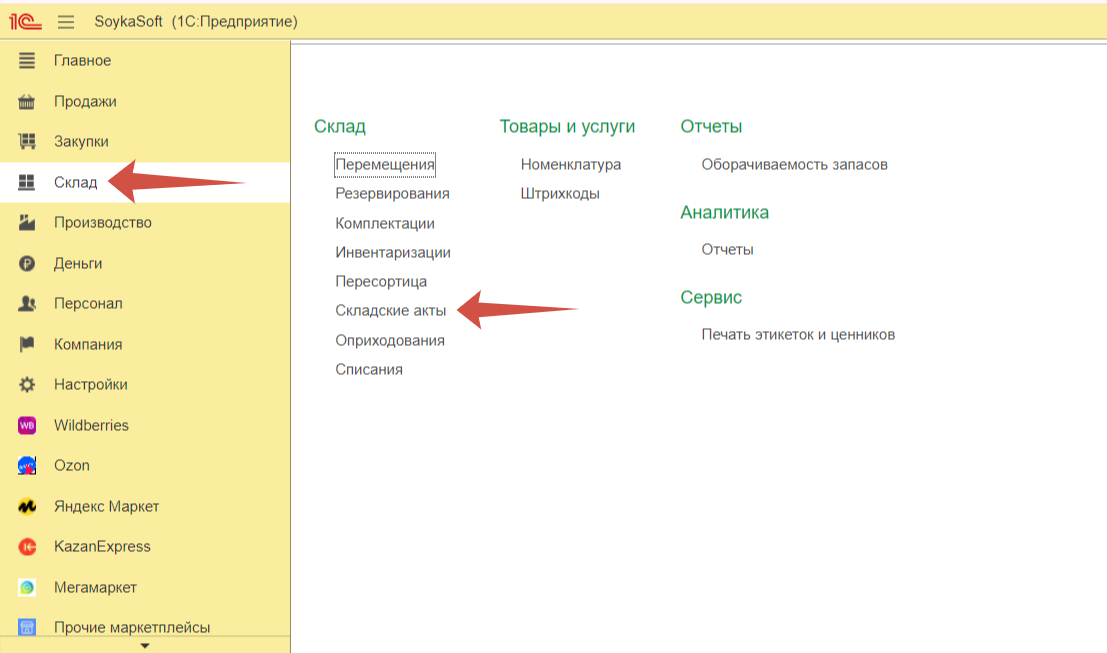
Task: Open the Персонал section
Action: click(x=145, y=304)
